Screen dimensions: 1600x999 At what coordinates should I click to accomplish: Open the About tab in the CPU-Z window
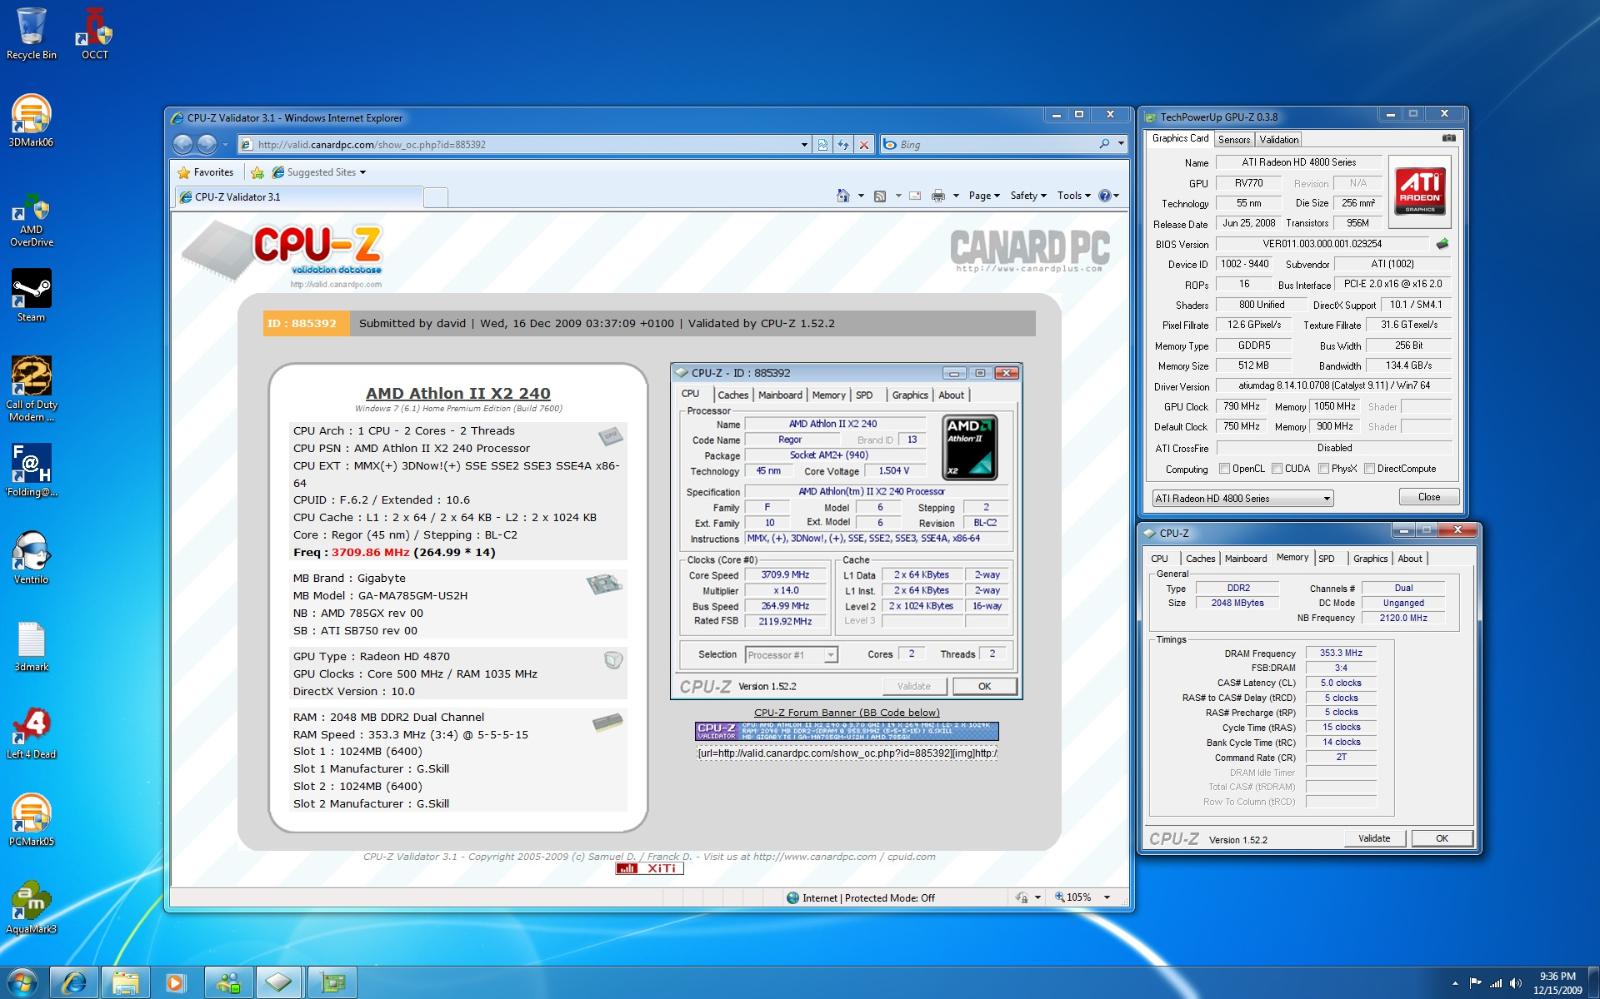[1409, 558]
